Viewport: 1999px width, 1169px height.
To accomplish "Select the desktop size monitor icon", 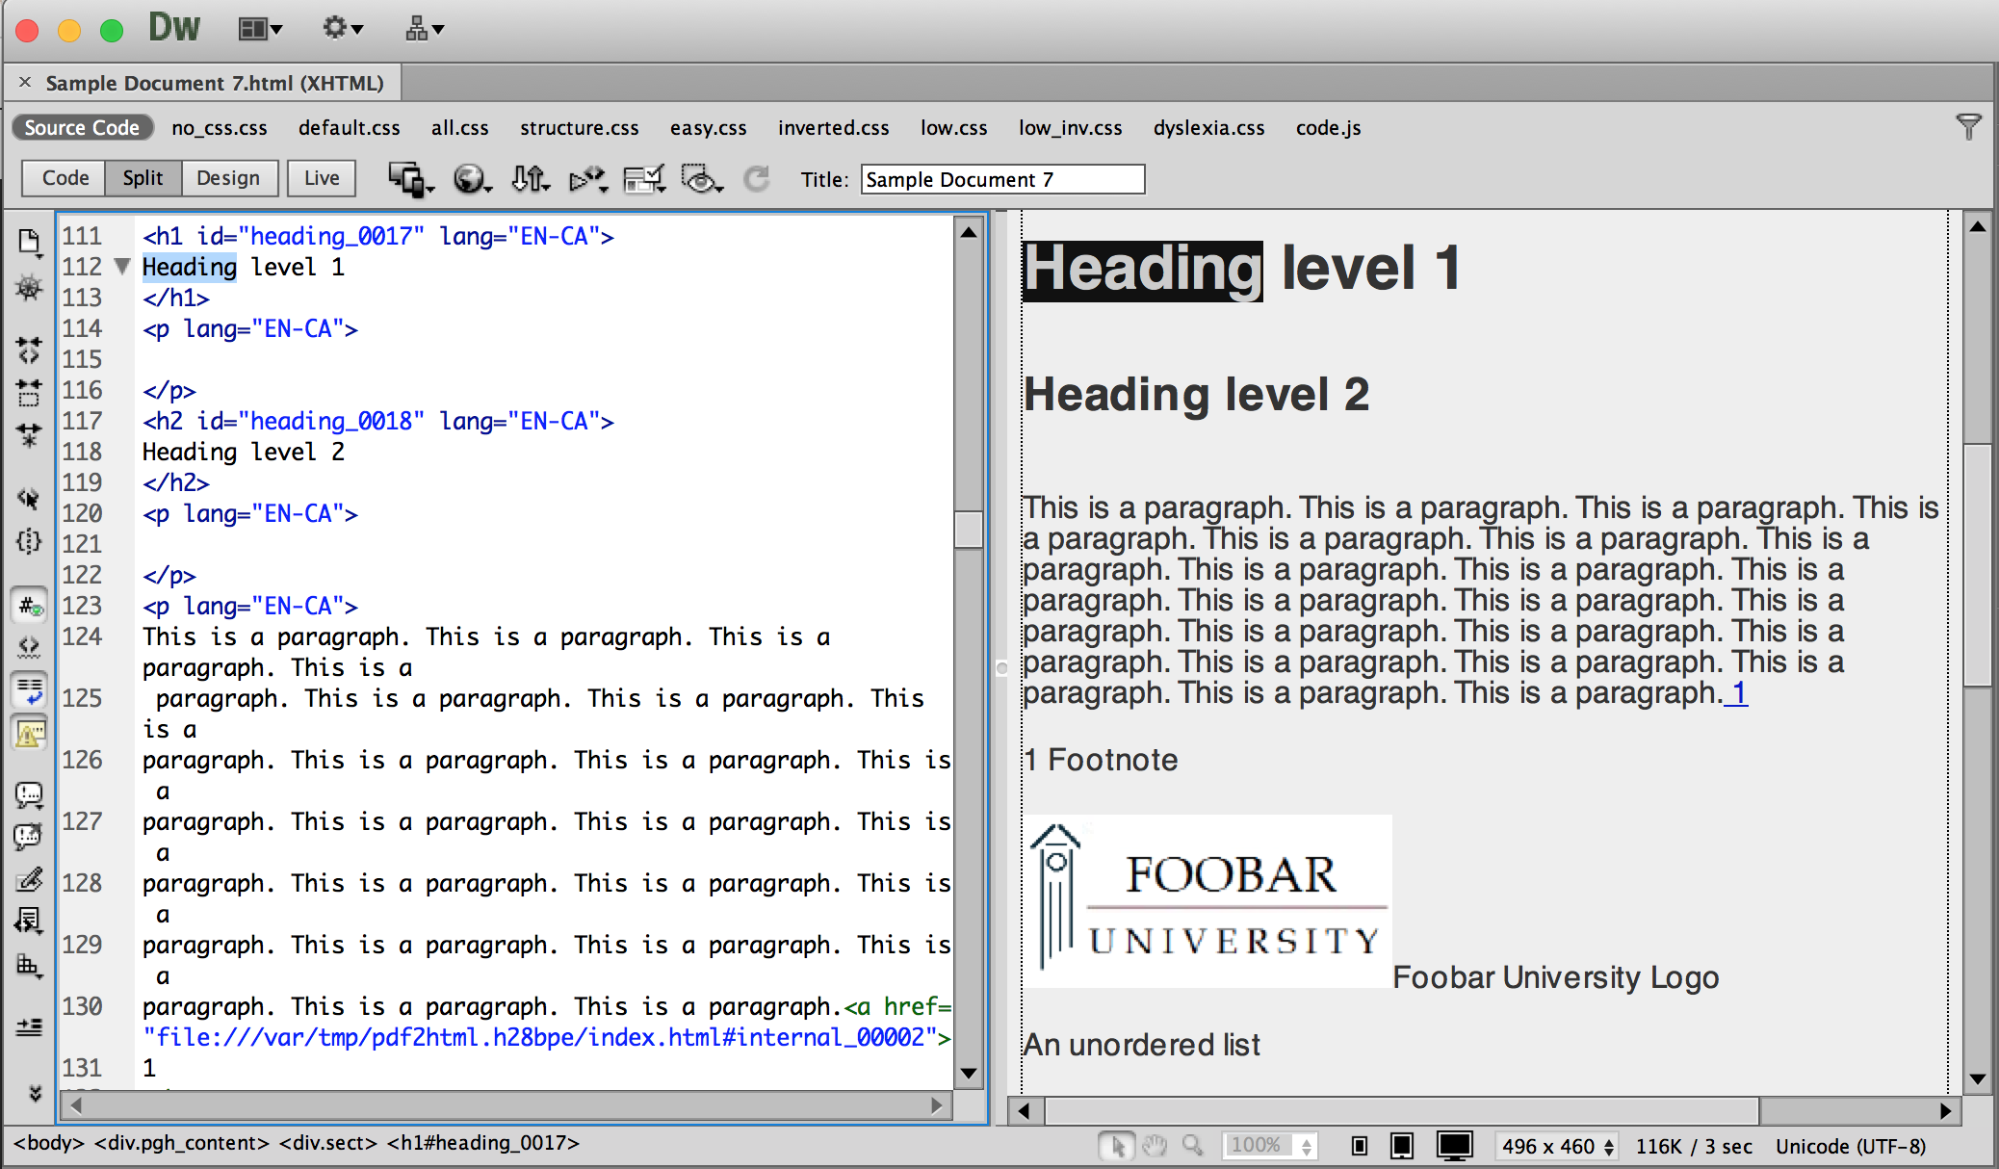I will click(x=1454, y=1146).
